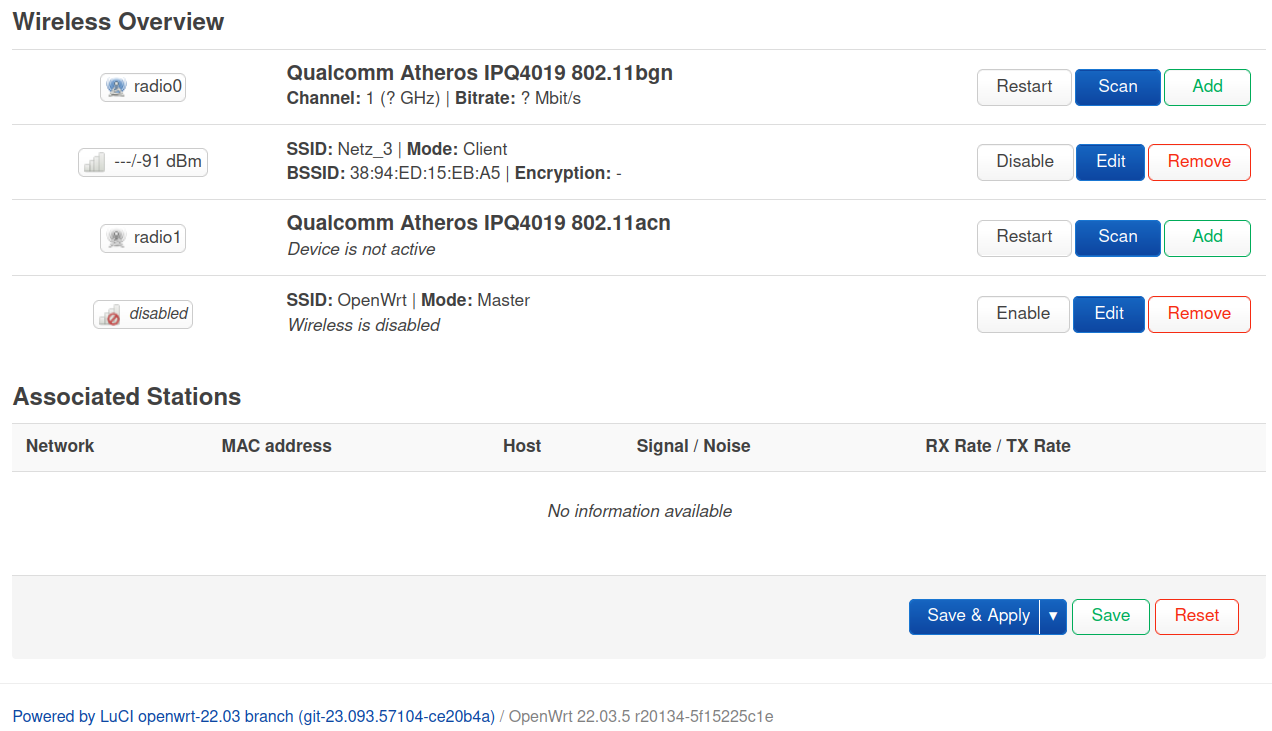Add a new network to radio1
The image size is (1272, 731).
[x=1207, y=238]
